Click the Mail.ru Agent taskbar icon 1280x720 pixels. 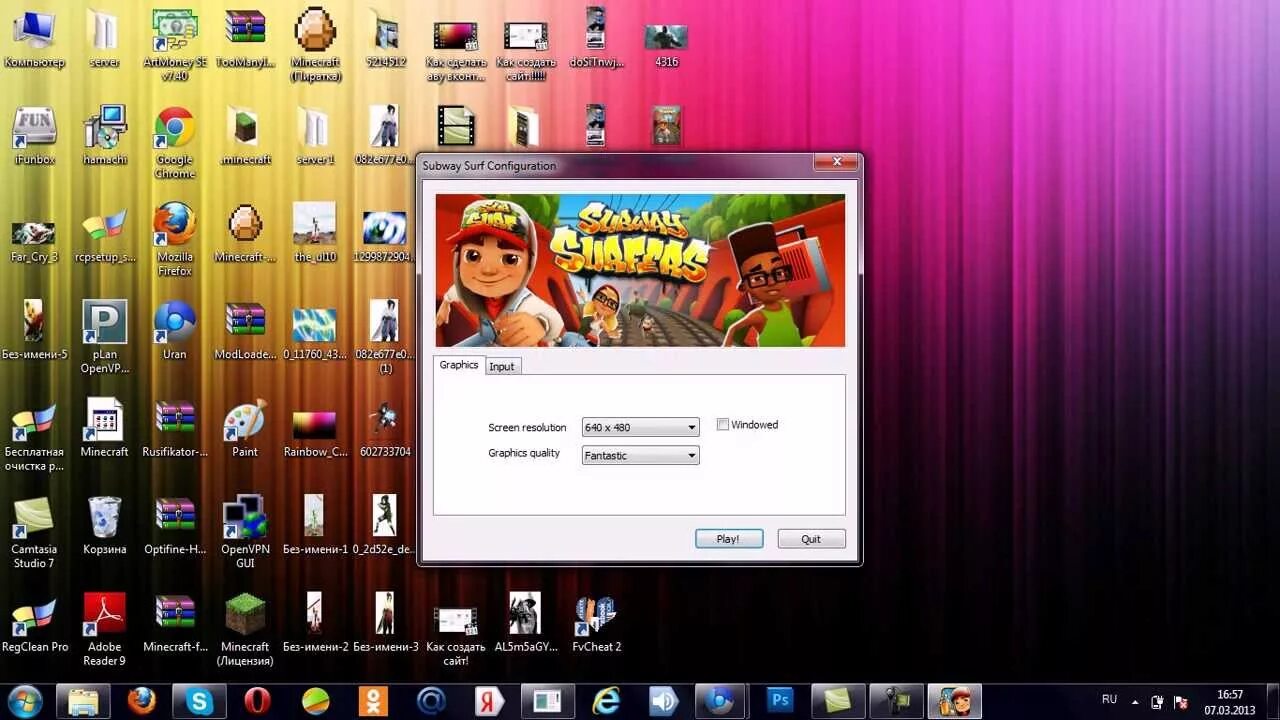432,701
